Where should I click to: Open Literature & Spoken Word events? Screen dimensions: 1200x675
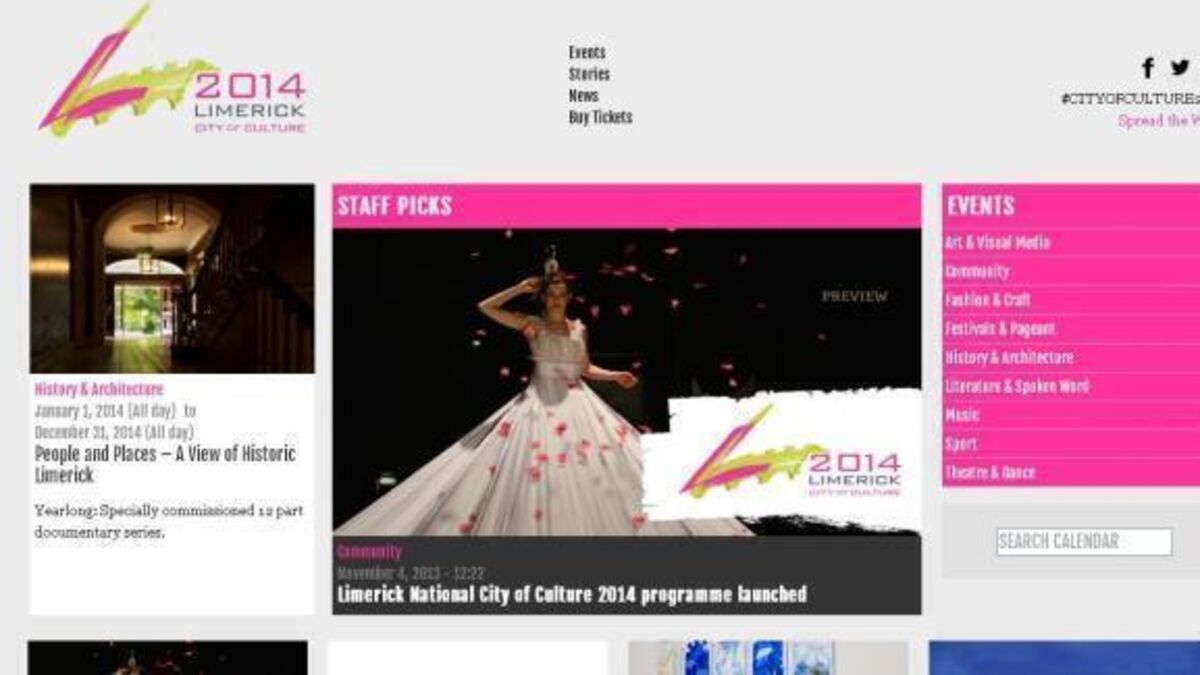[1017, 387]
